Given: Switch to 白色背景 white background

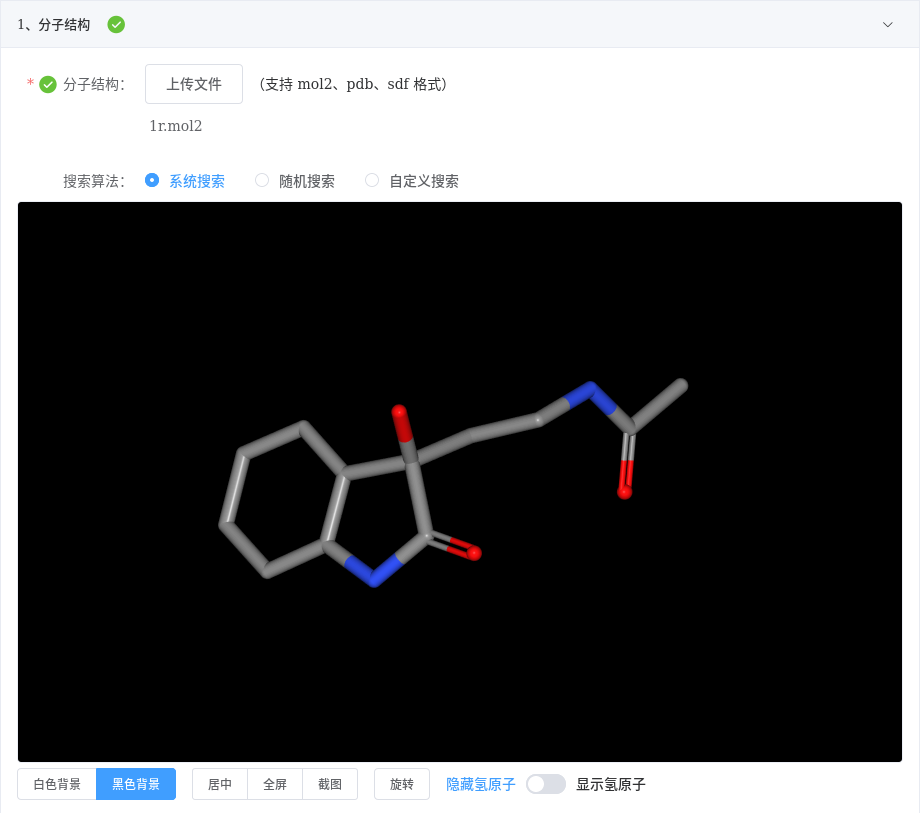Looking at the screenshot, I should [x=57, y=784].
